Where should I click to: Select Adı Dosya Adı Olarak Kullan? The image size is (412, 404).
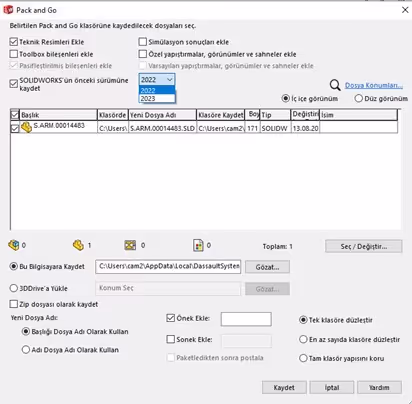26,350
